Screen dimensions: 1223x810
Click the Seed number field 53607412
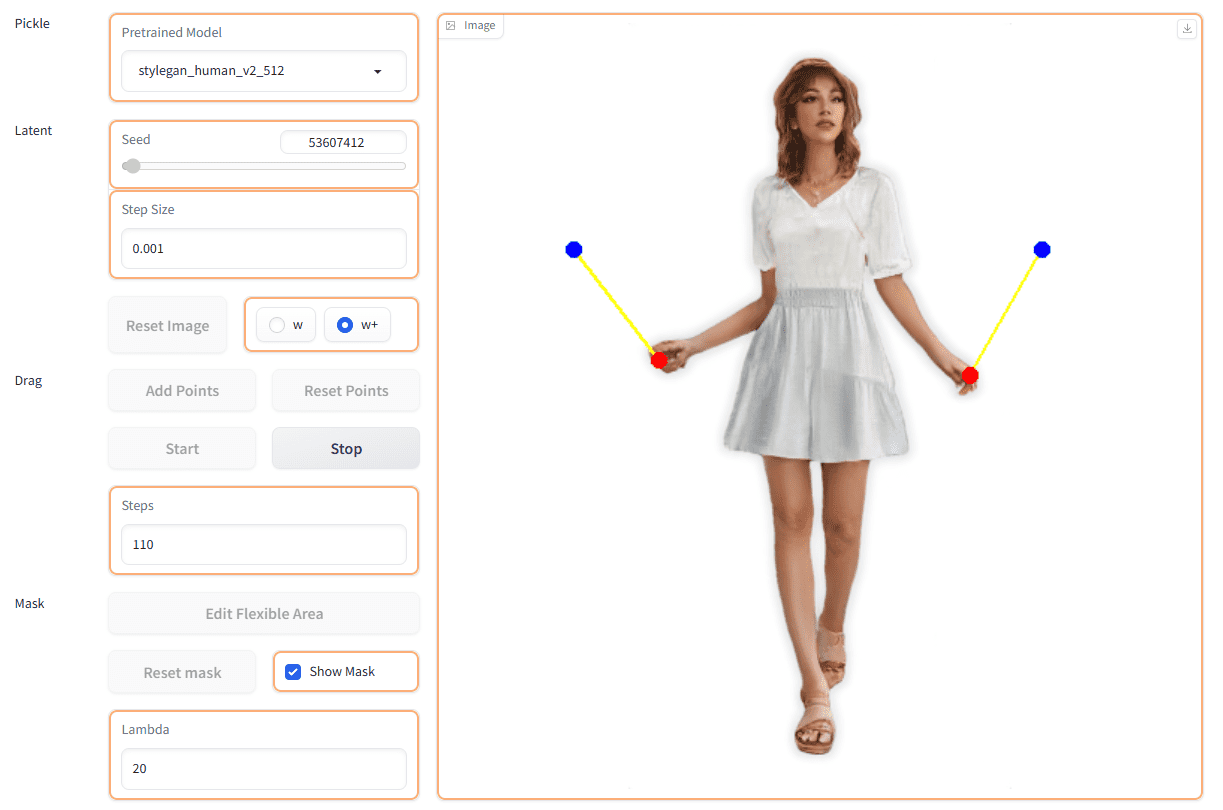click(343, 143)
